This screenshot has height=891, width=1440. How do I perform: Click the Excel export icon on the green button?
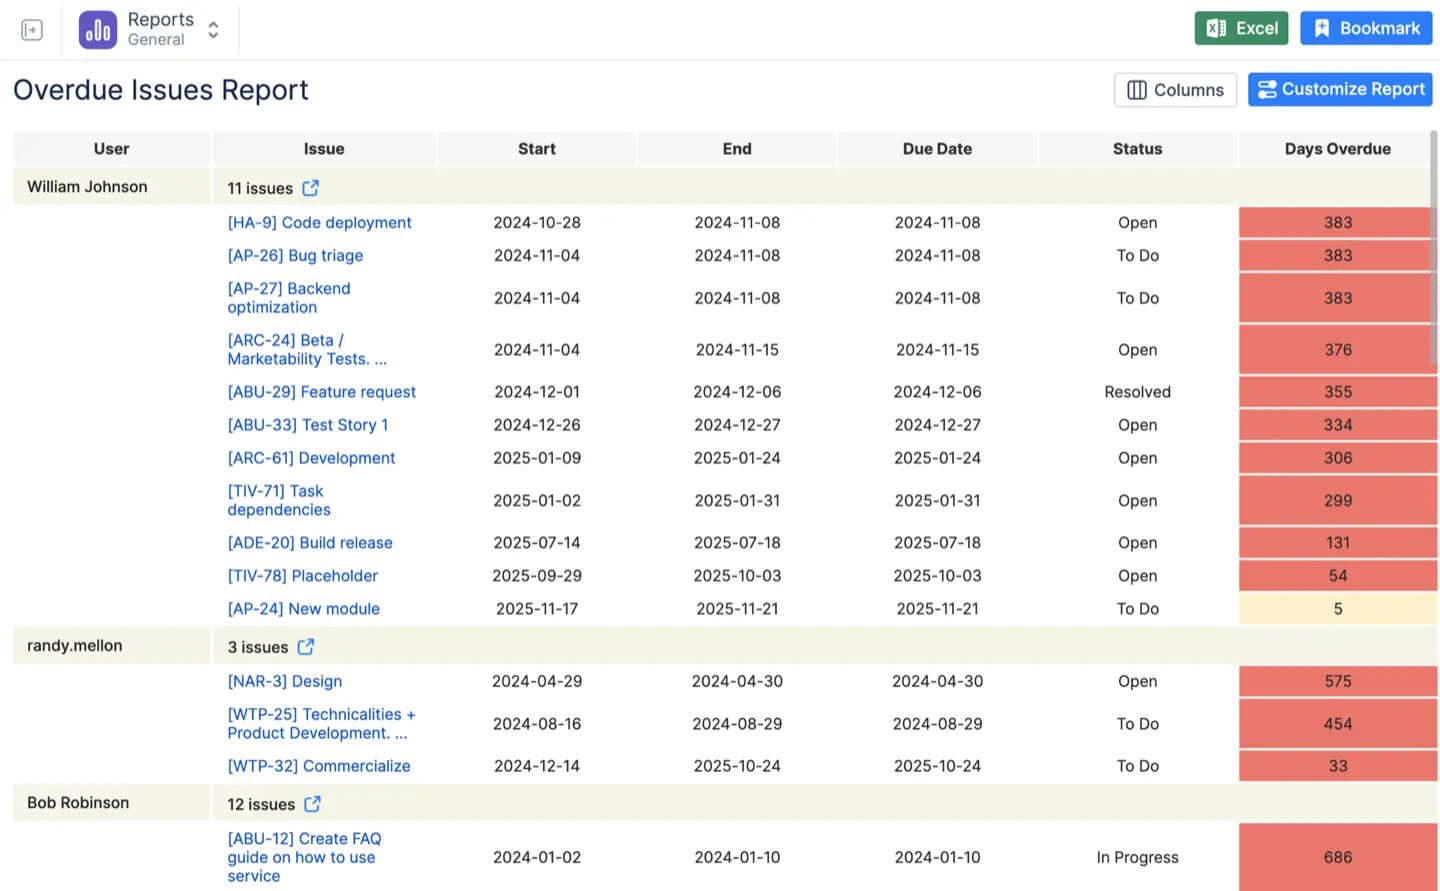pos(1216,28)
